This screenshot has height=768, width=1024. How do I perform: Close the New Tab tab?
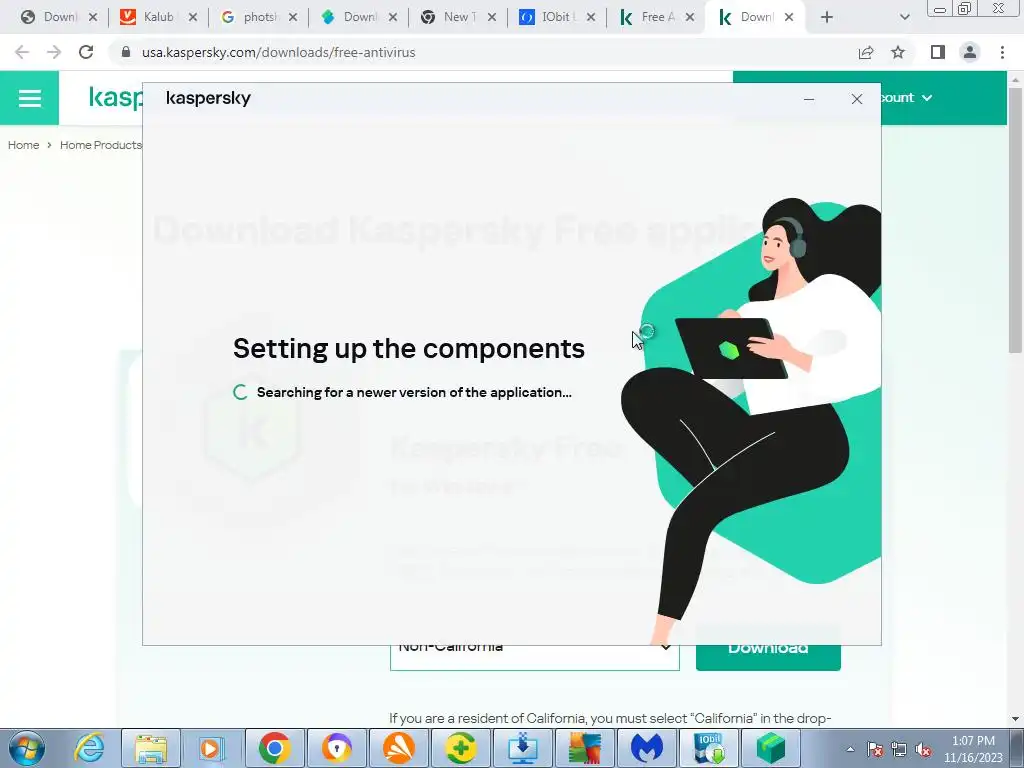[x=492, y=18]
